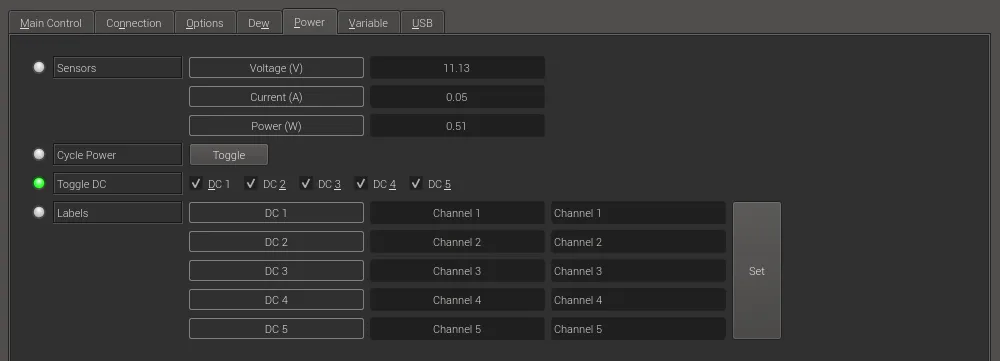The image size is (1000, 361).
Task: Open the Variable tab
Action: point(368,23)
